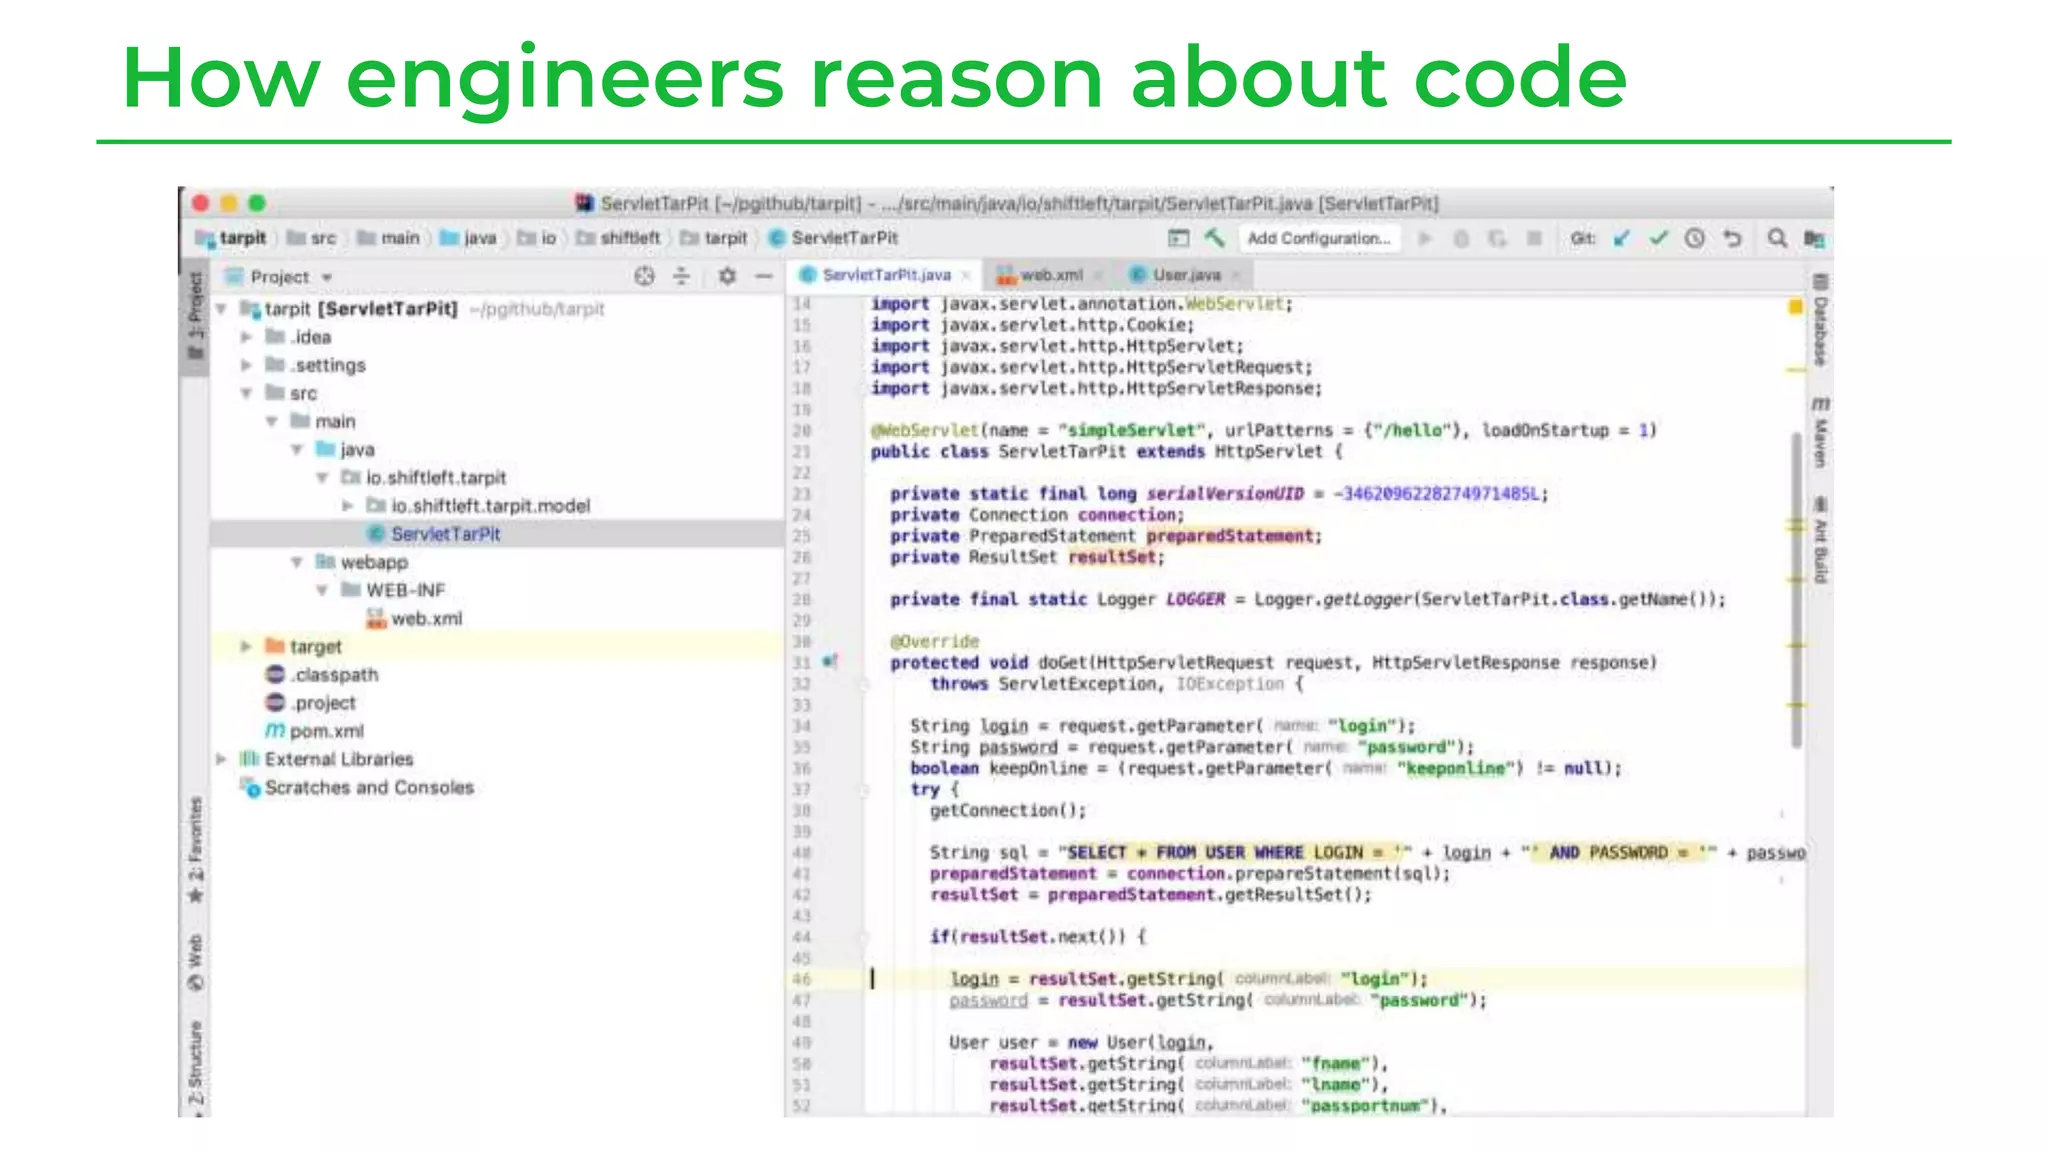Collapse the java folder arrow
Screen dimensions: 2048x1152
coord(296,449)
